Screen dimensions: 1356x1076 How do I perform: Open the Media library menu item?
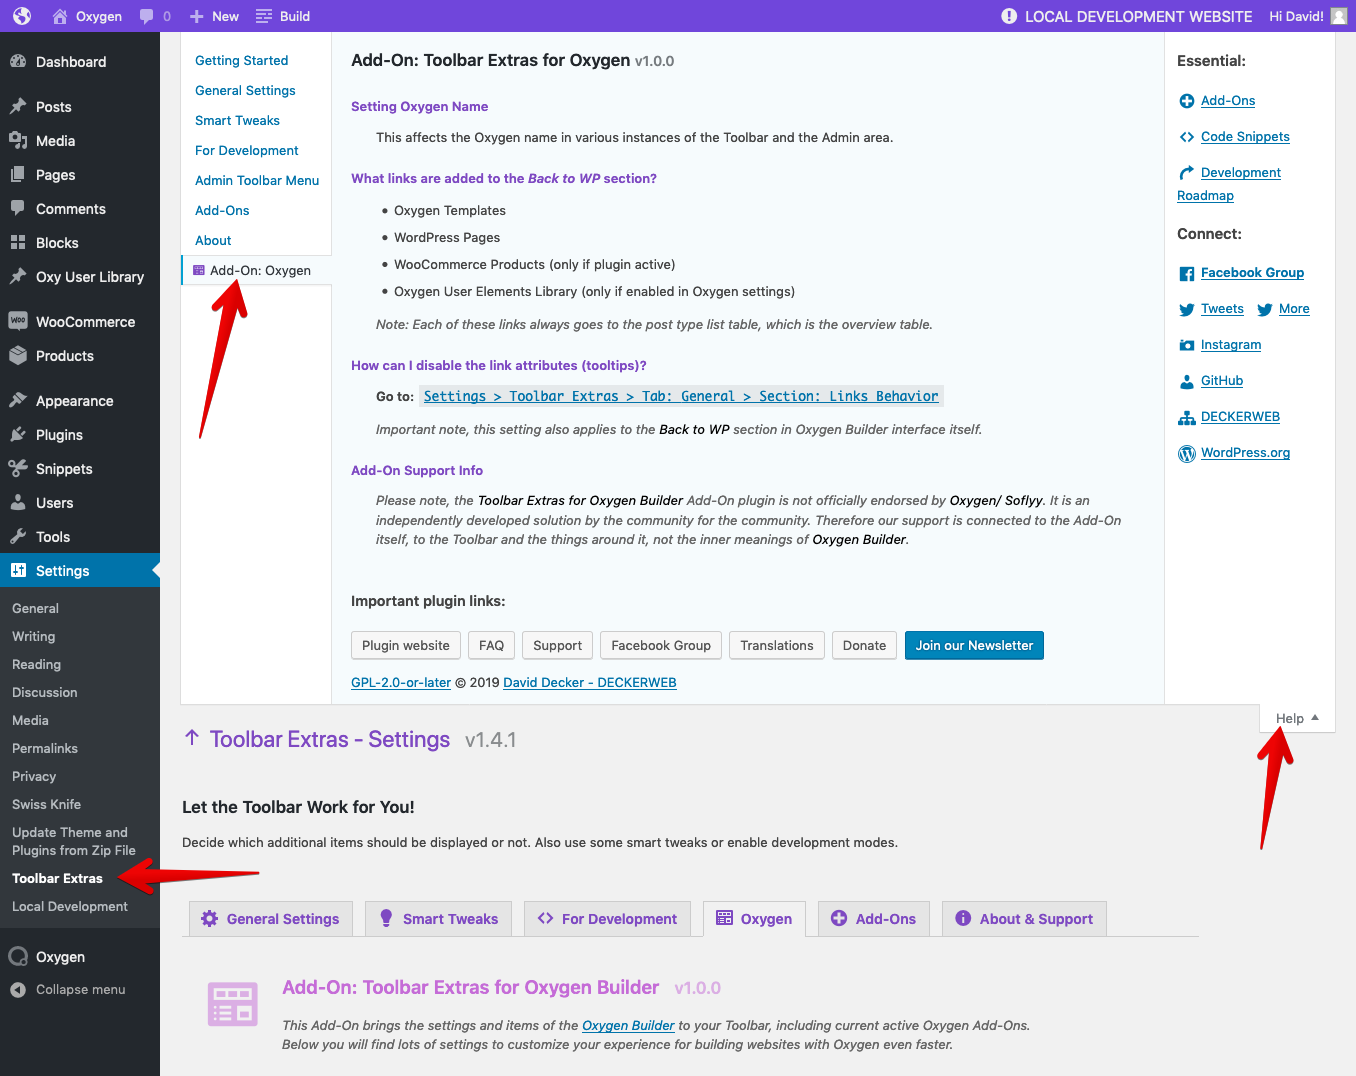(80, 141)
